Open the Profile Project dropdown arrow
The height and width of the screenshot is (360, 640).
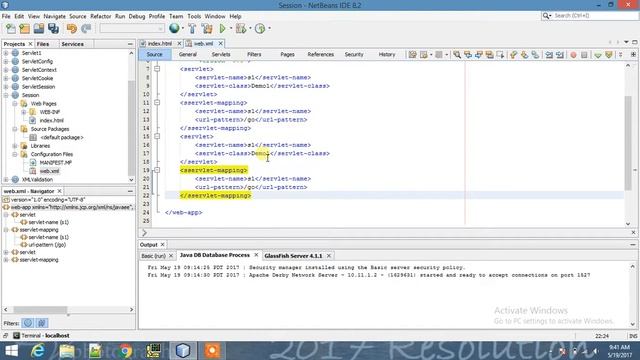point(269,29)
